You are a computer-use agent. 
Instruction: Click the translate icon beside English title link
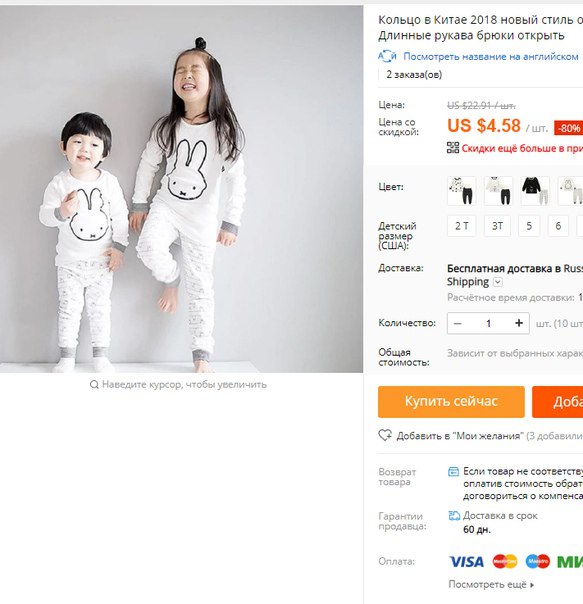pyautogui.click(x=387, y=57)
